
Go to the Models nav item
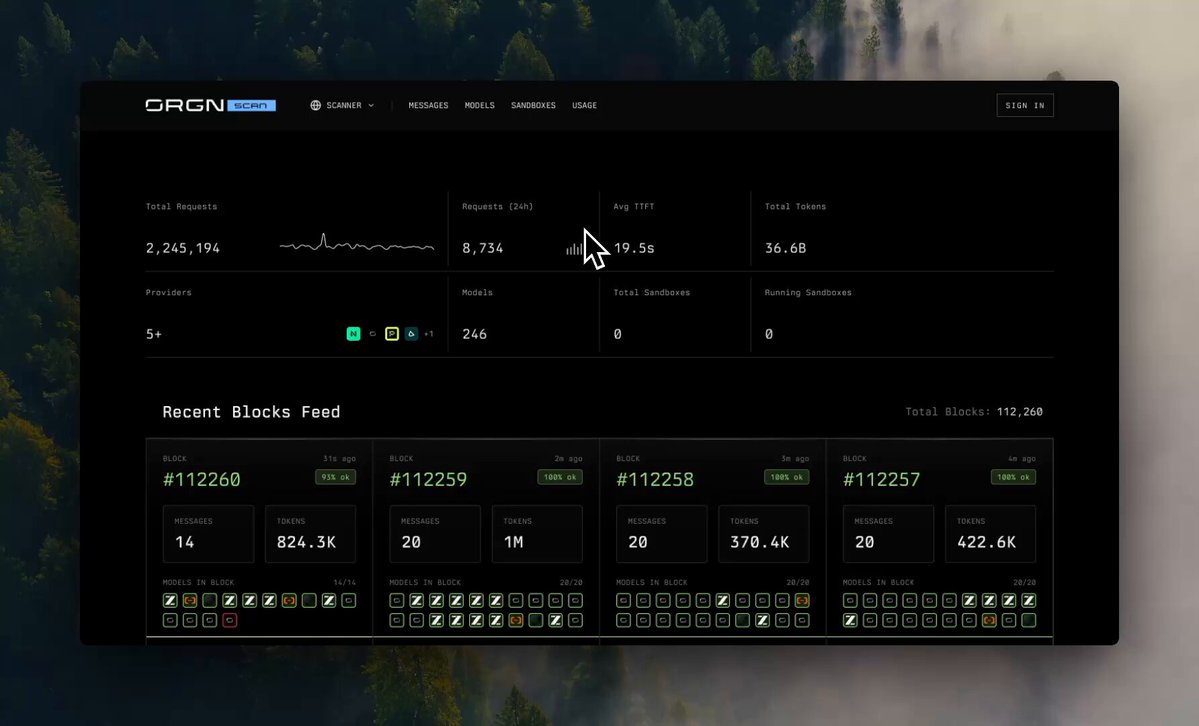pyautogui.click(x=479, y=106)
